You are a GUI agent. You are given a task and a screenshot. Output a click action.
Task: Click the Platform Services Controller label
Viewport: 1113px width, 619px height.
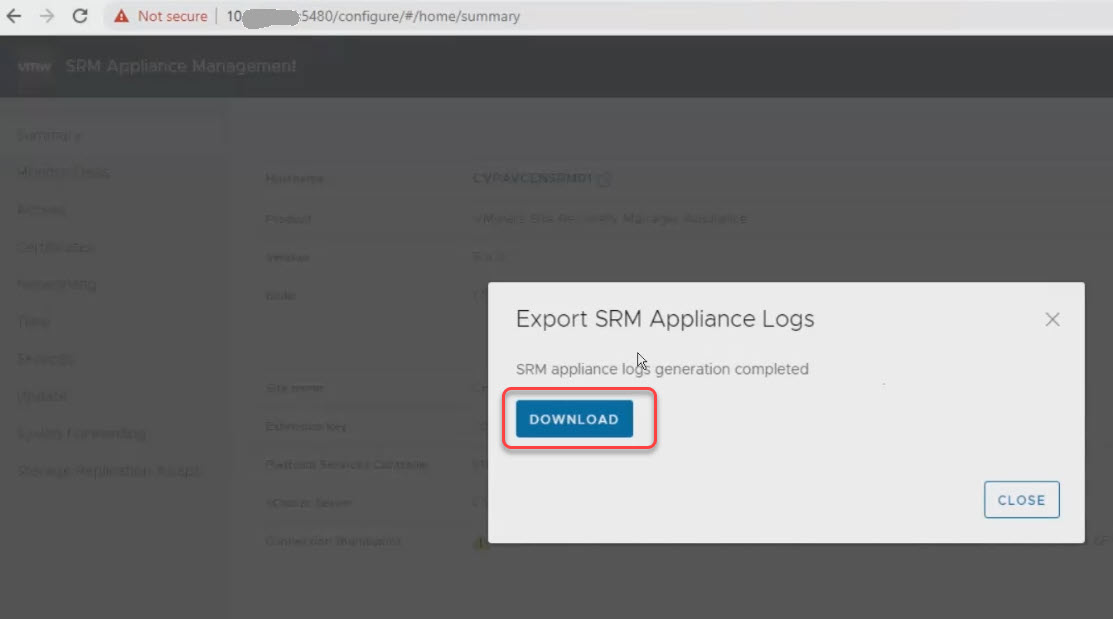(346, 464)
